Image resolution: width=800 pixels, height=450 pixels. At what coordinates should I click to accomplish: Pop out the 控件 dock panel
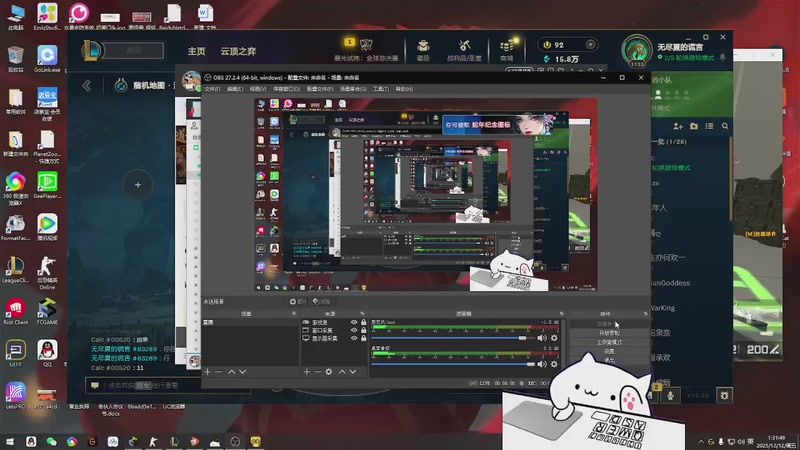[x=645, y=313]
